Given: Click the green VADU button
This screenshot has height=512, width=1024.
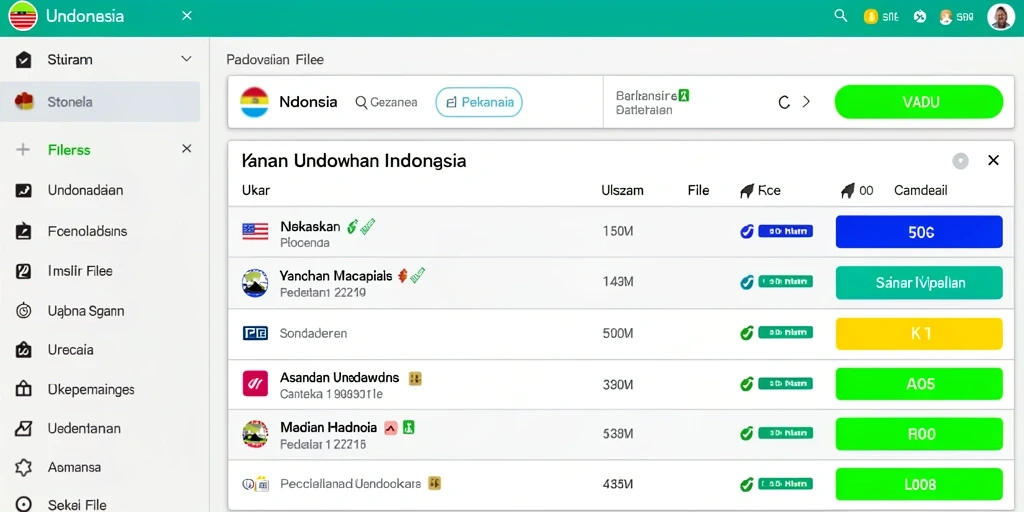Looking at the screenshot, I should pos(919,102).
